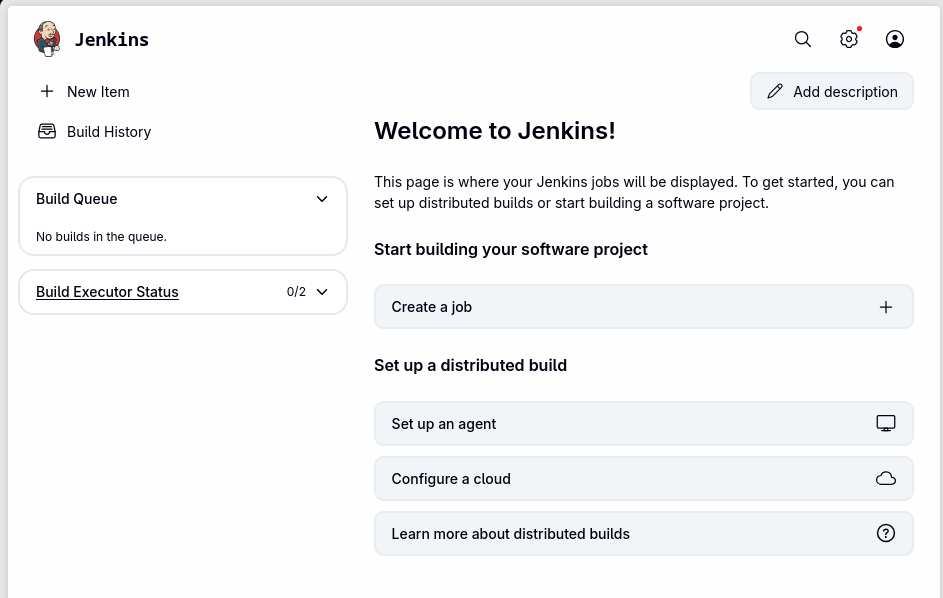Screen dimensions: 943x598
Task: Click the plus icon beside New Item
Action: 47,91
